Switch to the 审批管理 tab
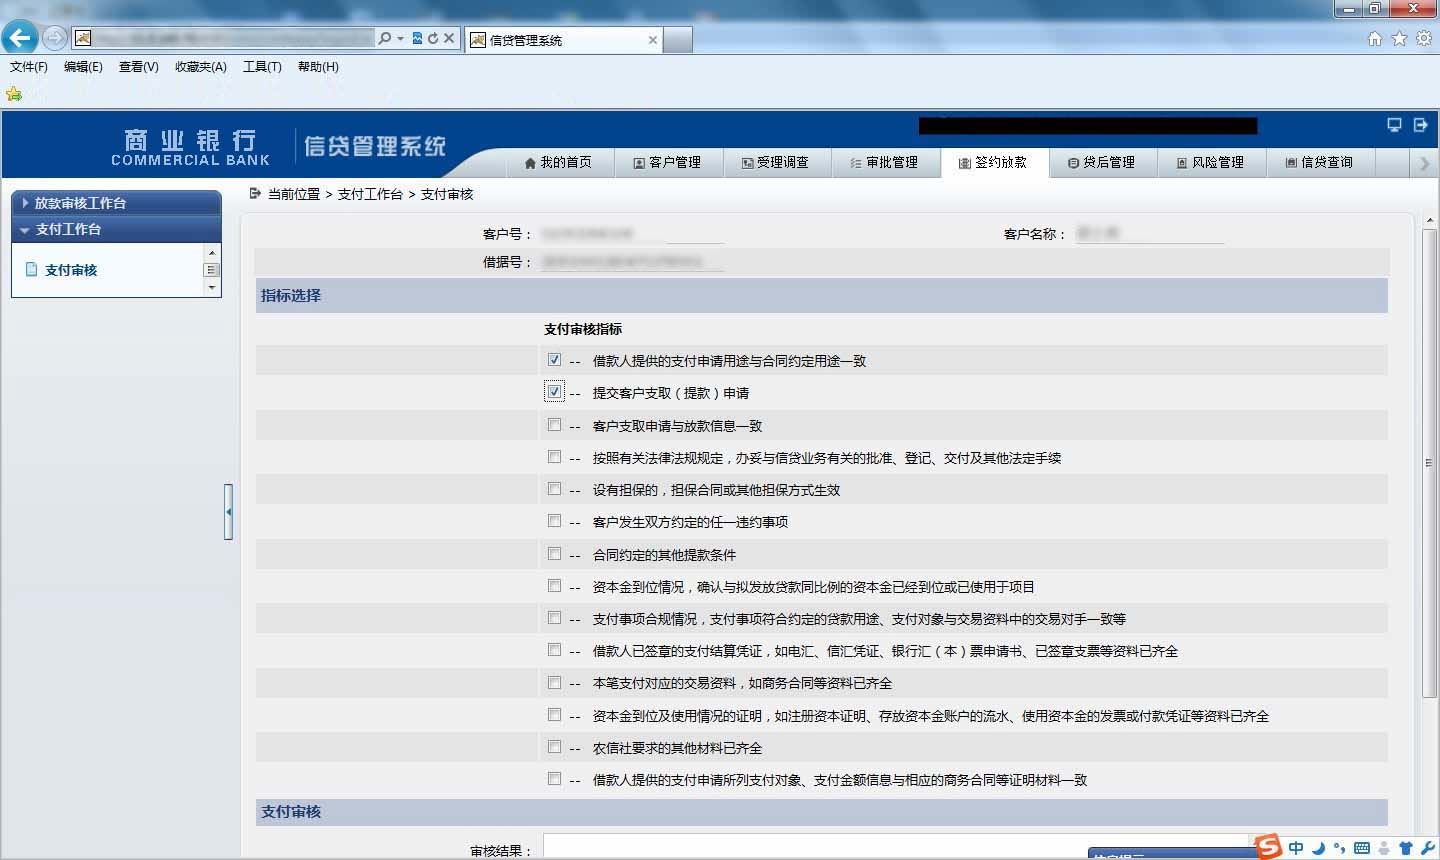 tap(885, 162)
